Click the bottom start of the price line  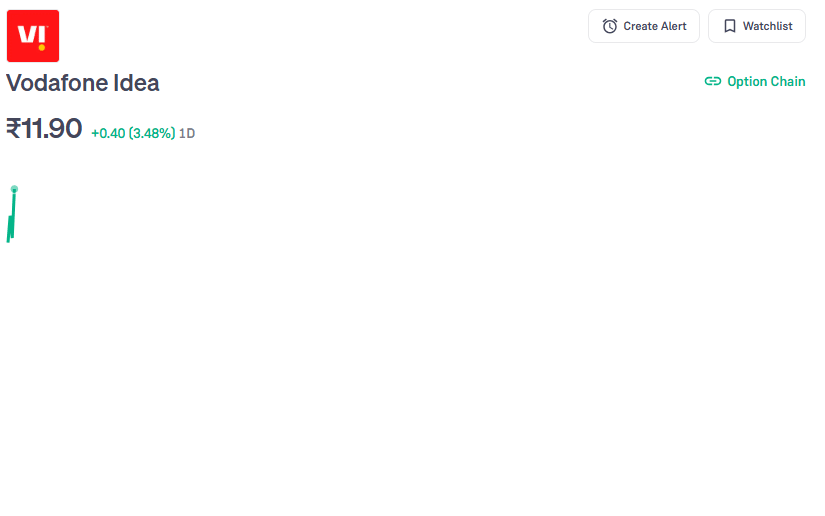[8, 239]
